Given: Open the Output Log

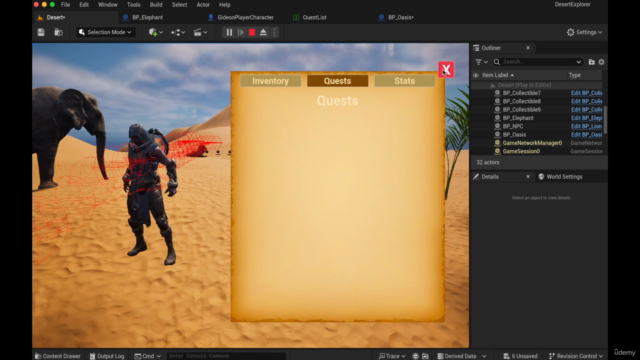Looking at the screenshot, I should (107, 356).
